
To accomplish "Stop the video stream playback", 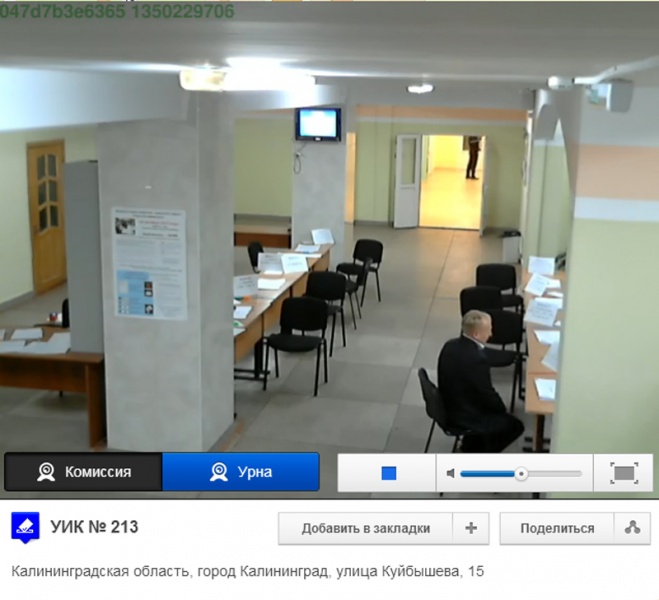I will tap(388, 473).
